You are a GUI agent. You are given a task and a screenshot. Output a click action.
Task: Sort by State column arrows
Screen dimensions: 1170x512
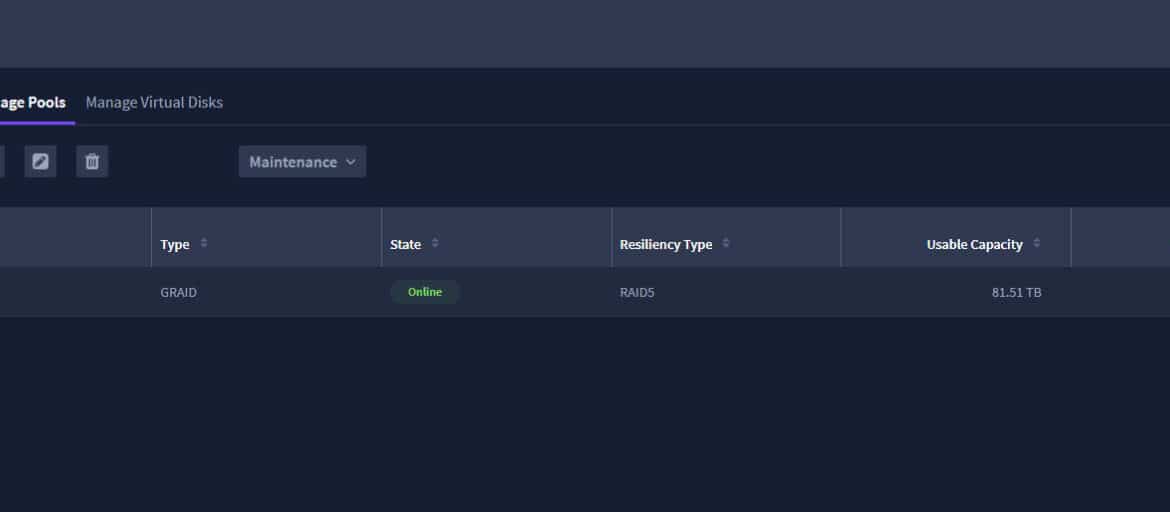pyautogui.click(x=435, y=243)
